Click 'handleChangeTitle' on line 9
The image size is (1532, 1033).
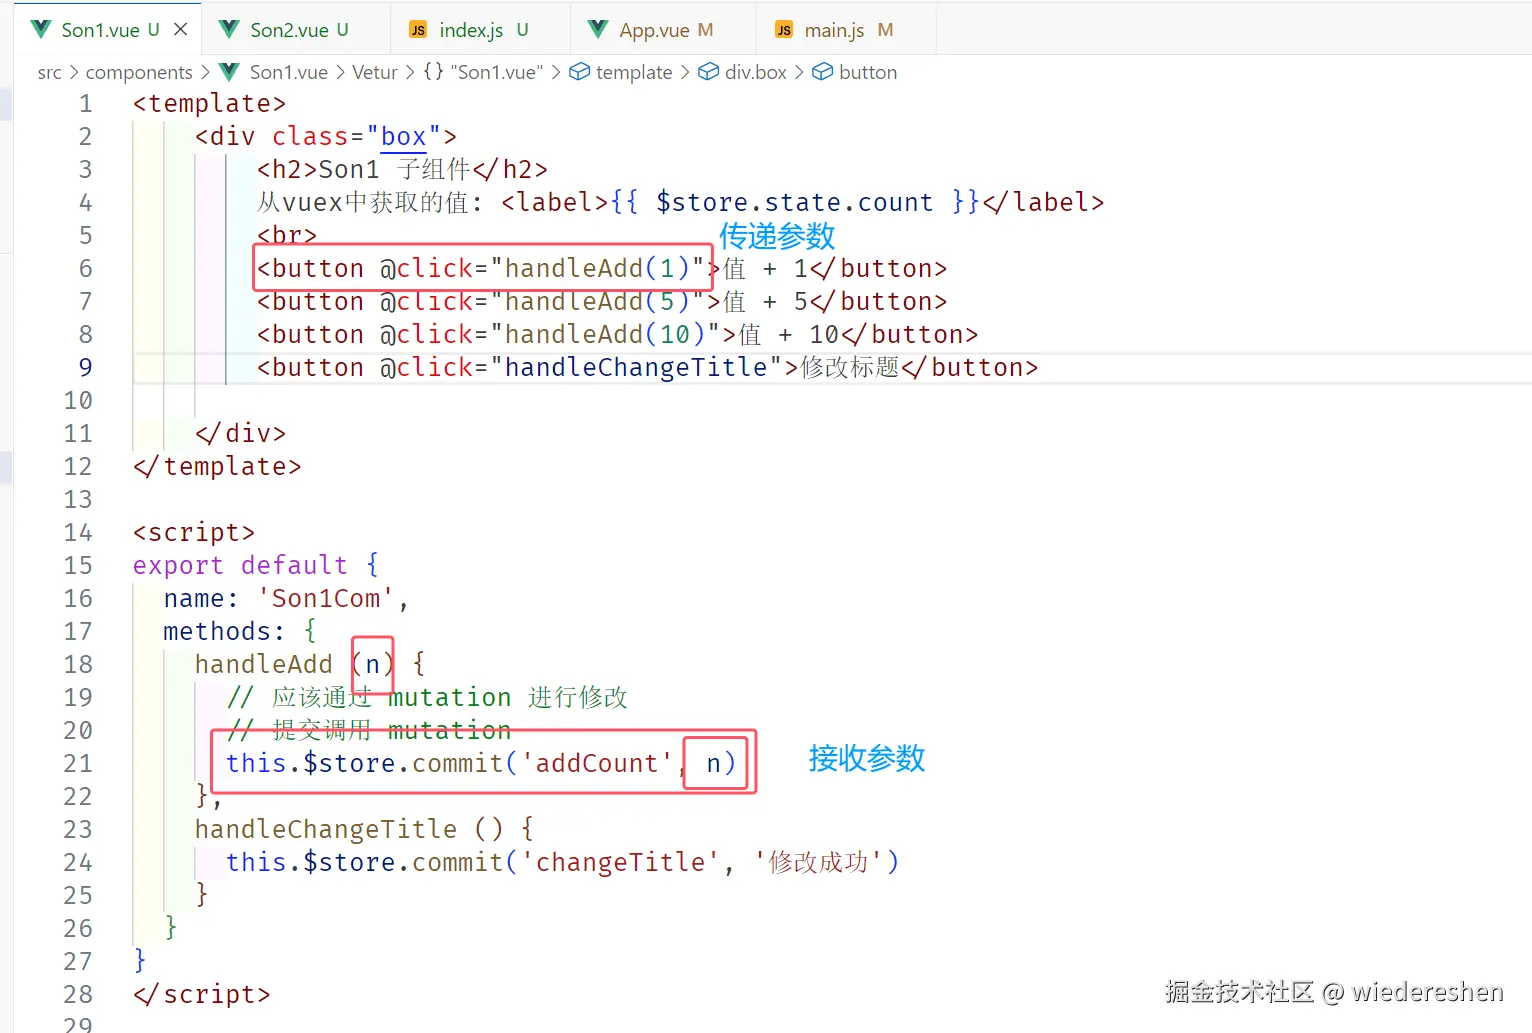click(x=636, y=368)
